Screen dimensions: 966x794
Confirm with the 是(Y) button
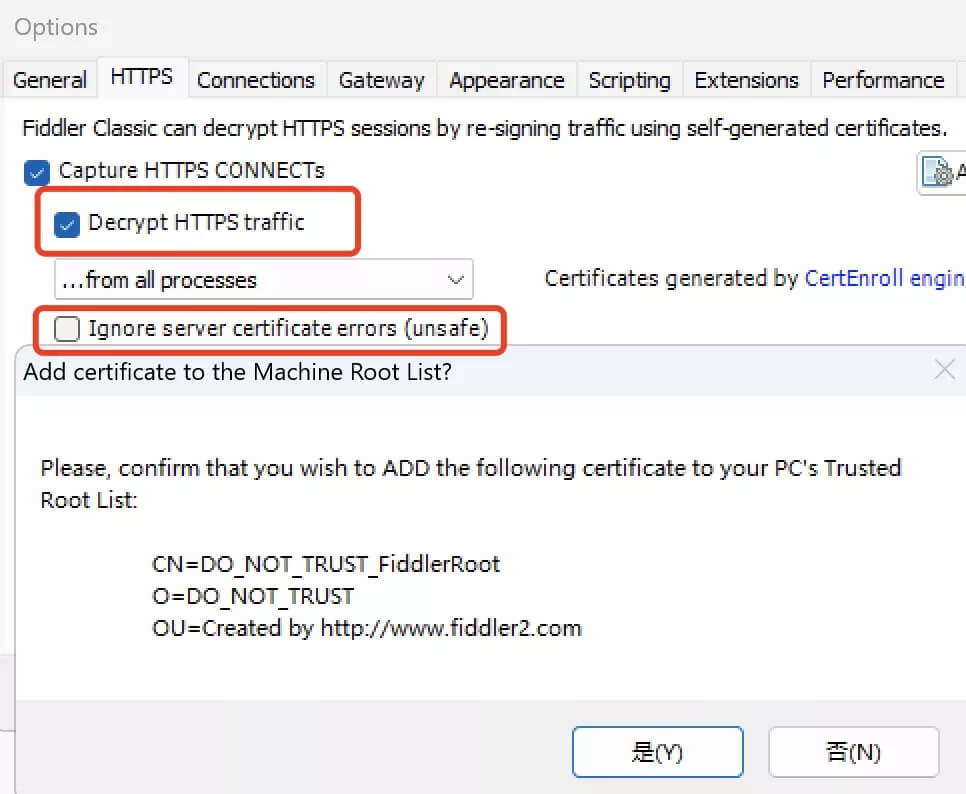click(657, 751)
